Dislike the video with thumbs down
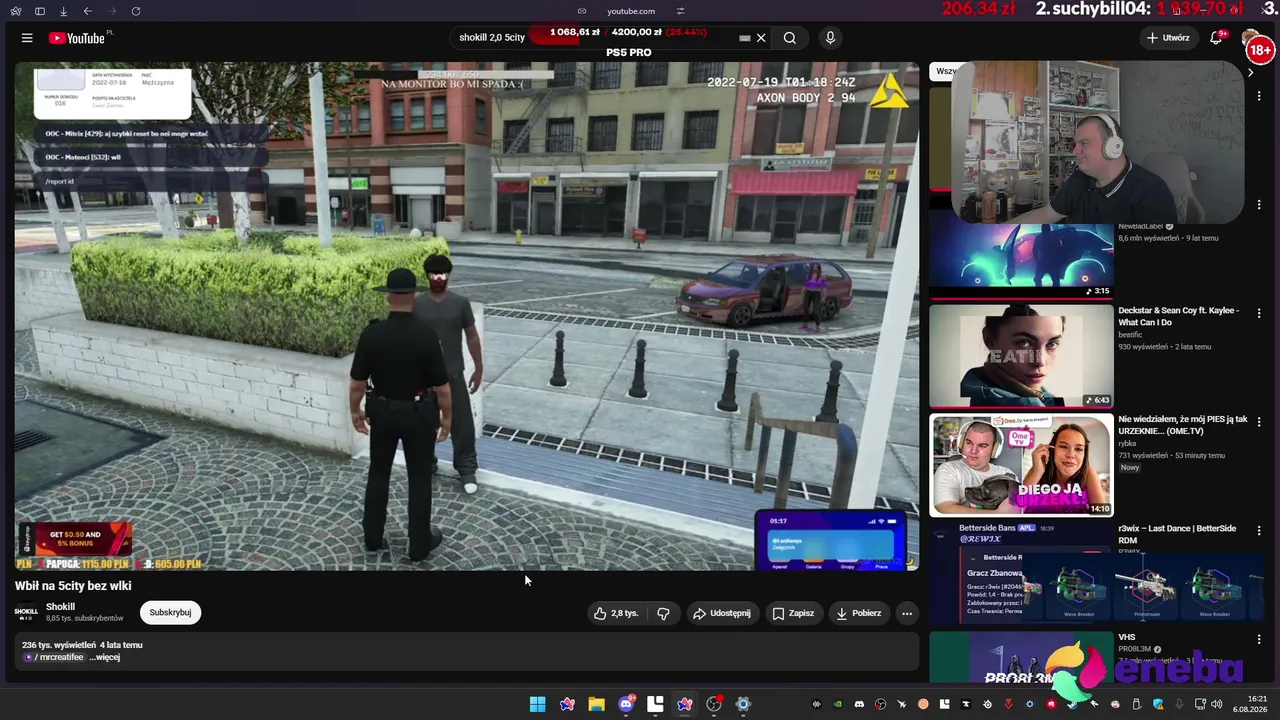1280x720 pixels. (x=663, y=613)
